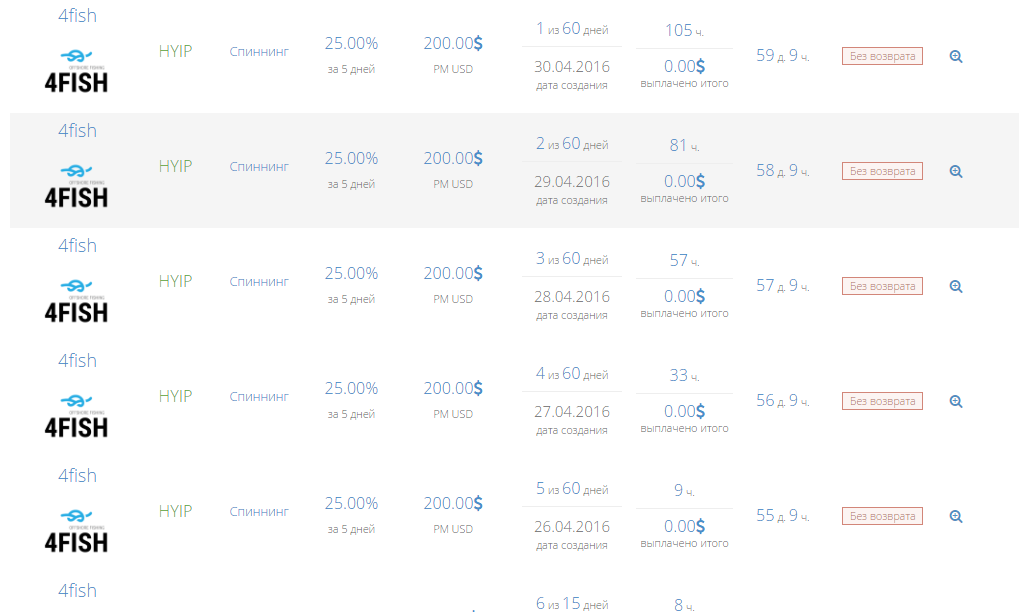Open 4fish title link of the 27.04.2016 deposit

pyautogui.click(x=77, y=361)
